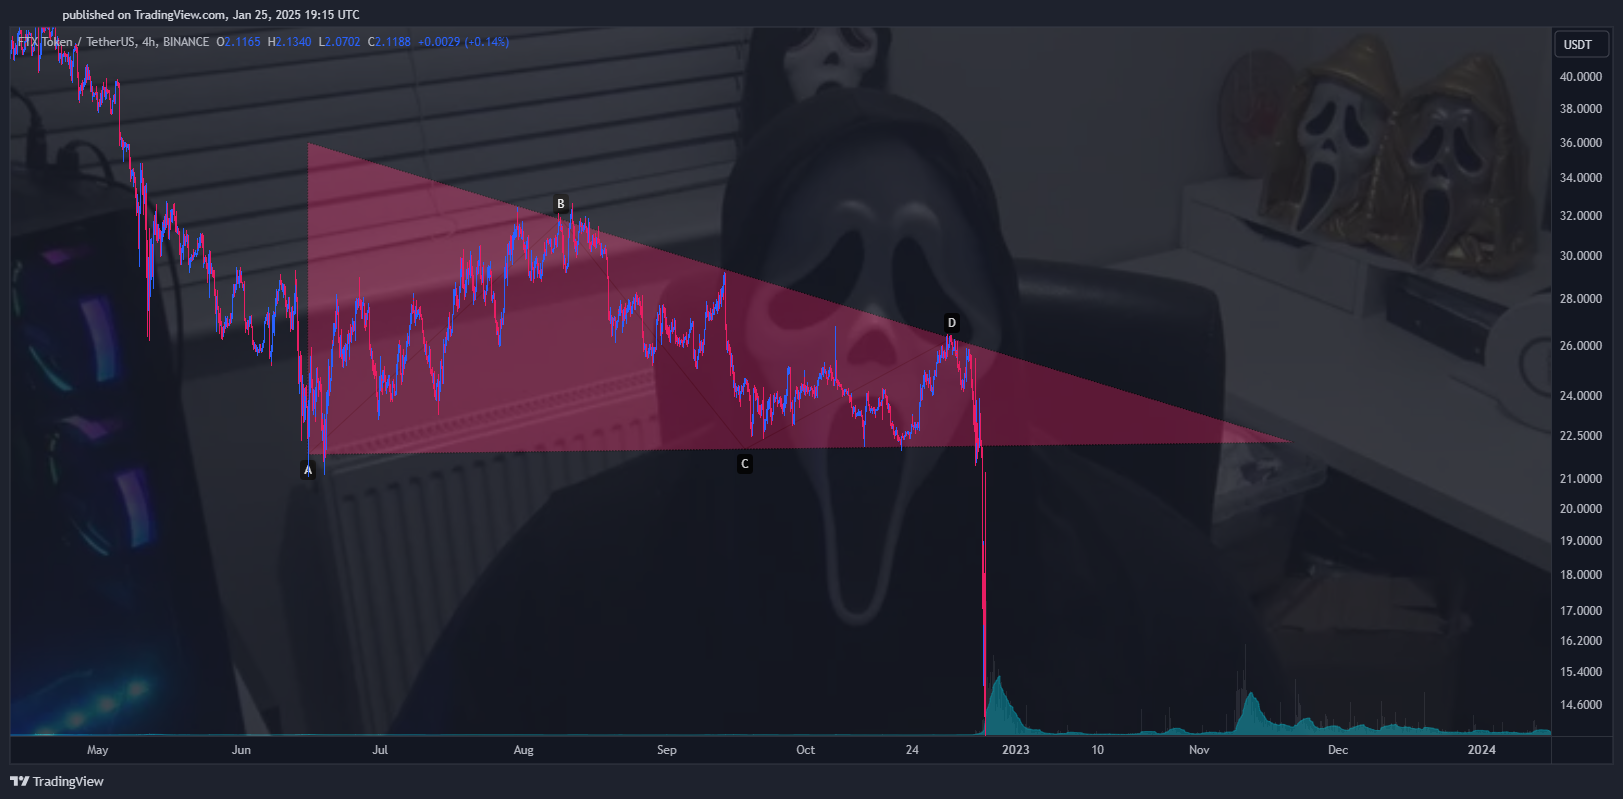Select pattern point label A
The image size is (1623, 799).
308,470
